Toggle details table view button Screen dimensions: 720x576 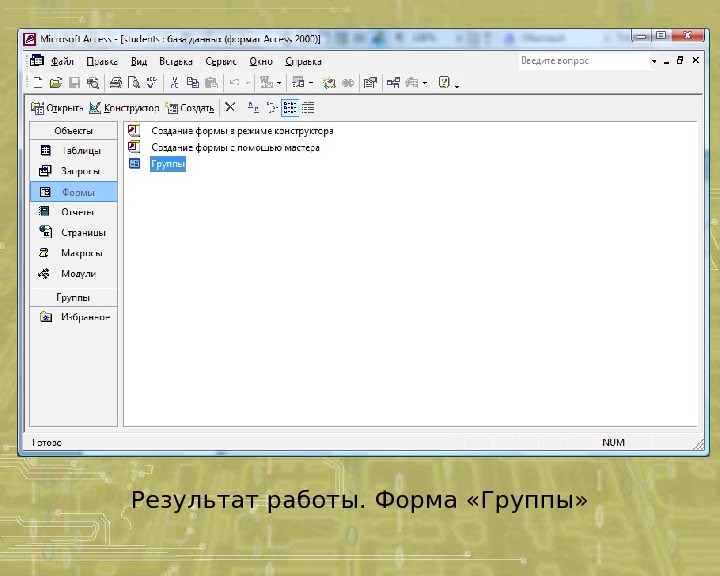coord(308,107)
